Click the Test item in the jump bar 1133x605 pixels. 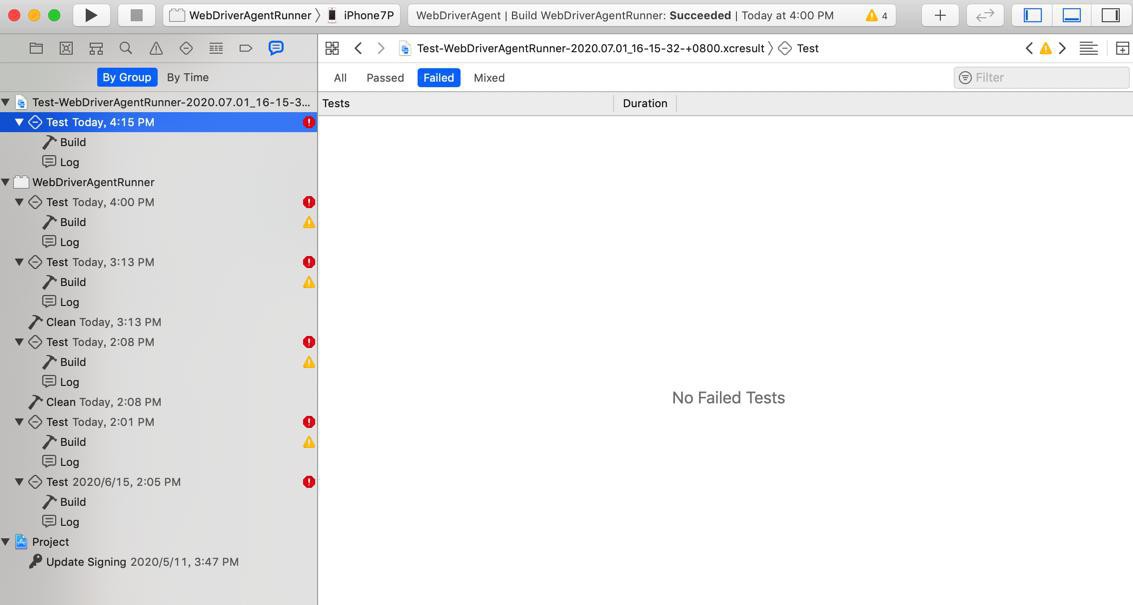pos(799,48)
